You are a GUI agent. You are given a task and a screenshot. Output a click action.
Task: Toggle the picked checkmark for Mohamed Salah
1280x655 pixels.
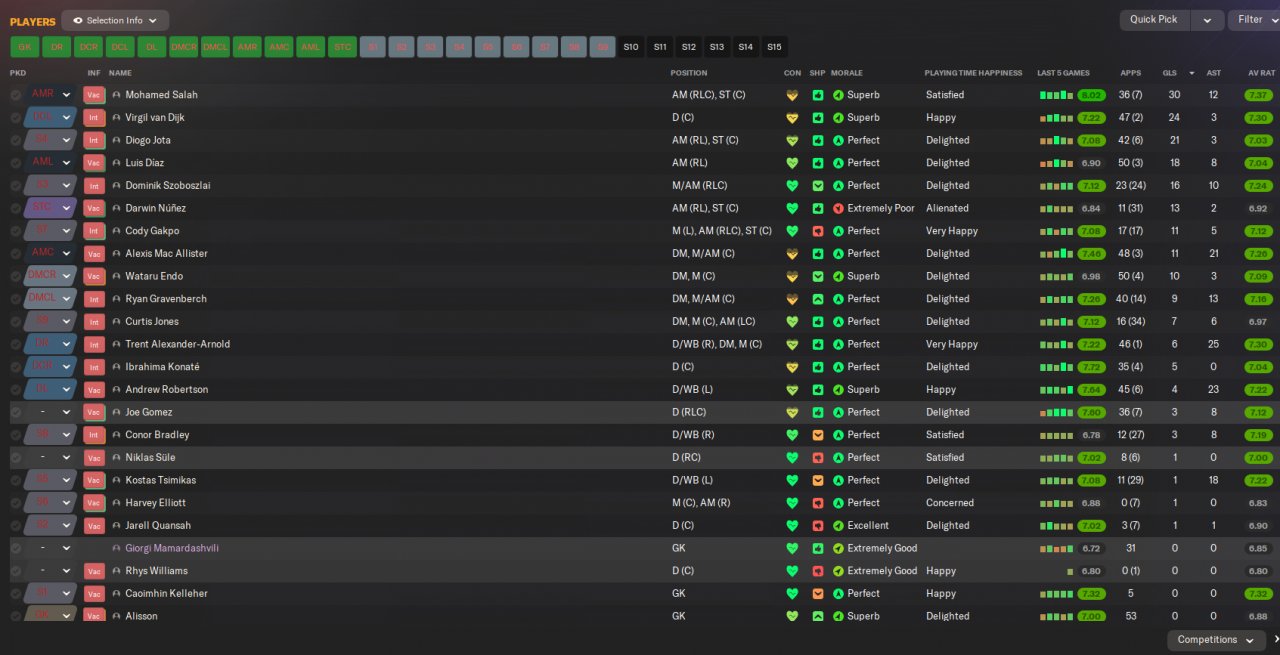pyautogui.click(x=16, y=95)
